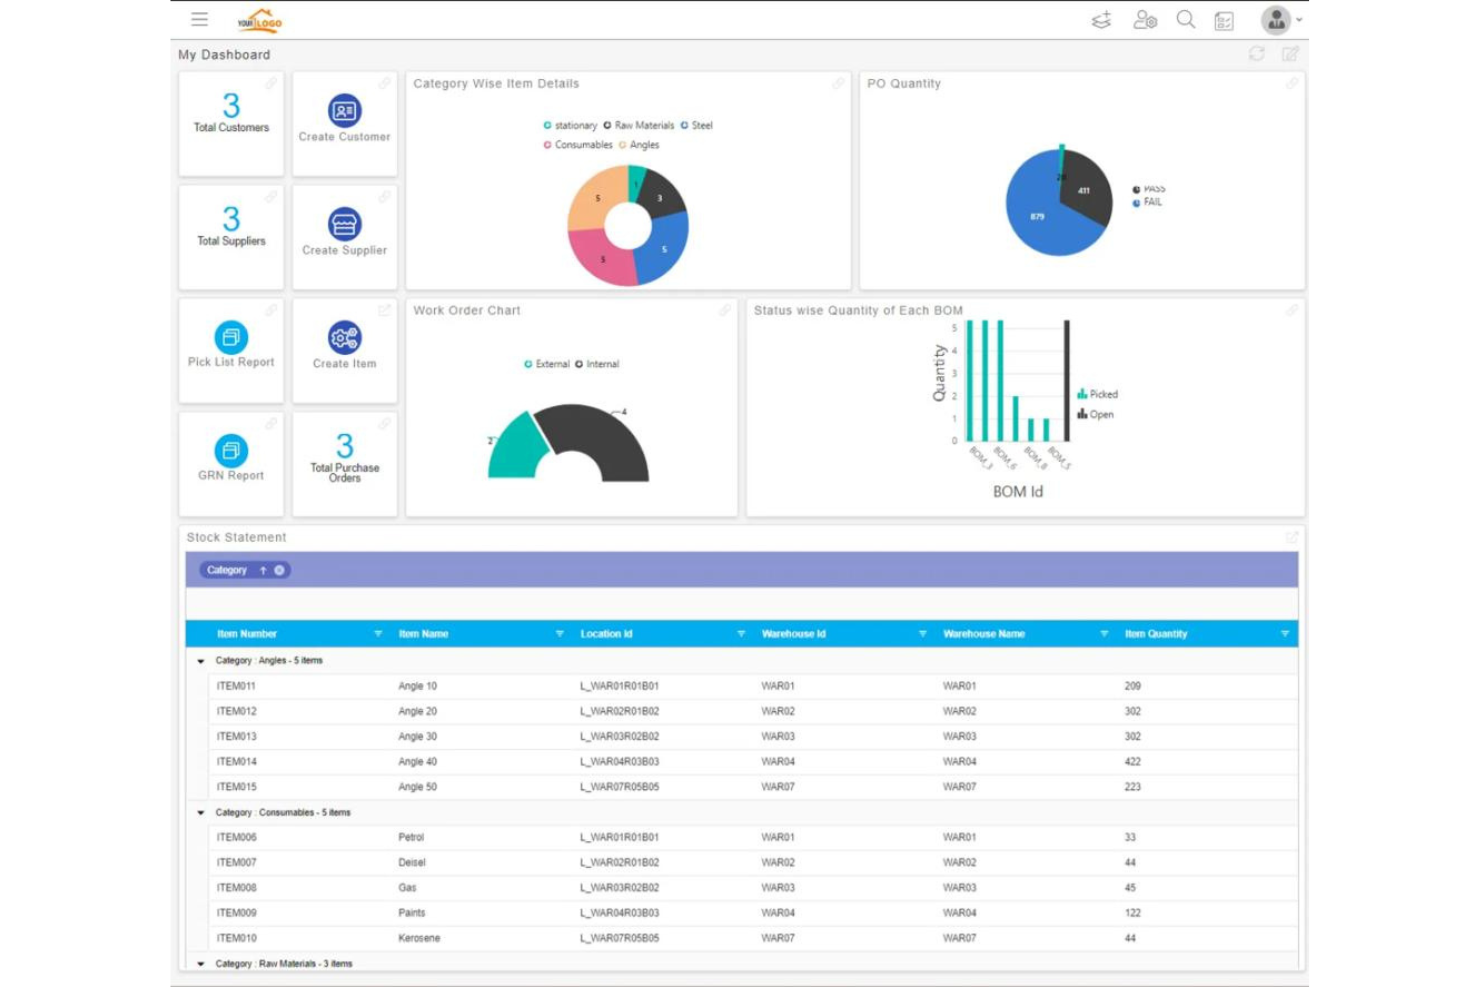This screenshot has width=1480, height=987.
Task: Click the checklist icon near the profile avatar
Action: (x=1222, y=19)
